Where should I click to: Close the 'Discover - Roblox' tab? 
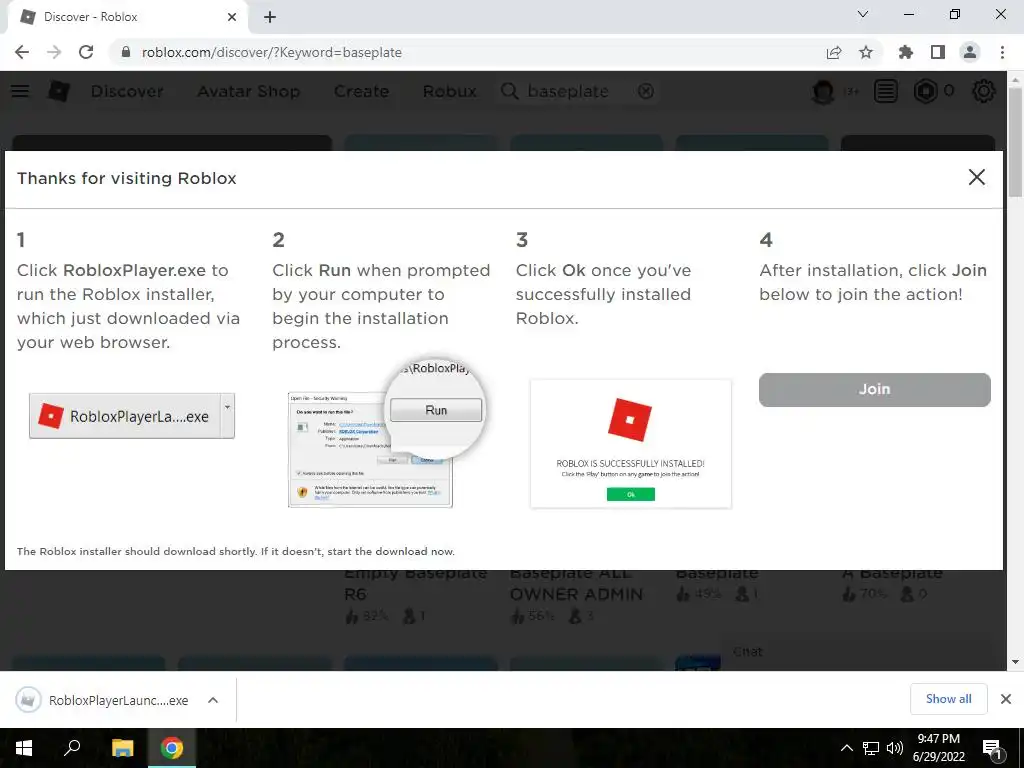click(232, 17)
